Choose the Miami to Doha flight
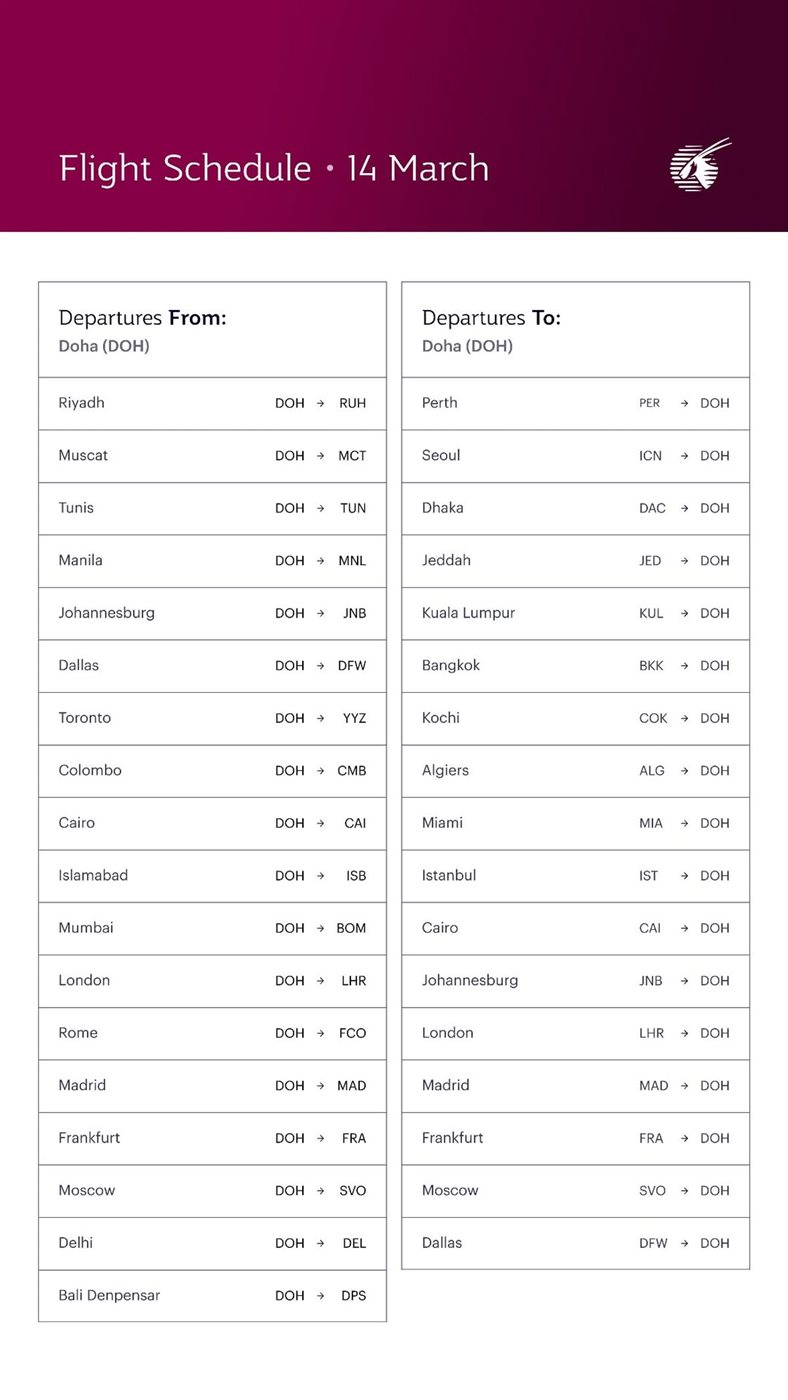 [x=575, y=823]
